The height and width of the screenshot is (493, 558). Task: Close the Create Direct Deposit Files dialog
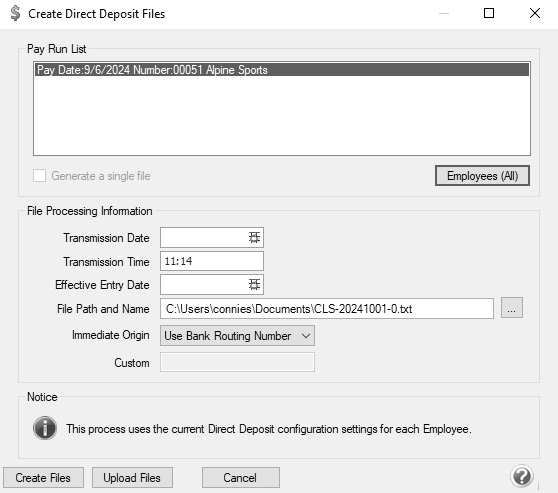(x=535, y=14)
